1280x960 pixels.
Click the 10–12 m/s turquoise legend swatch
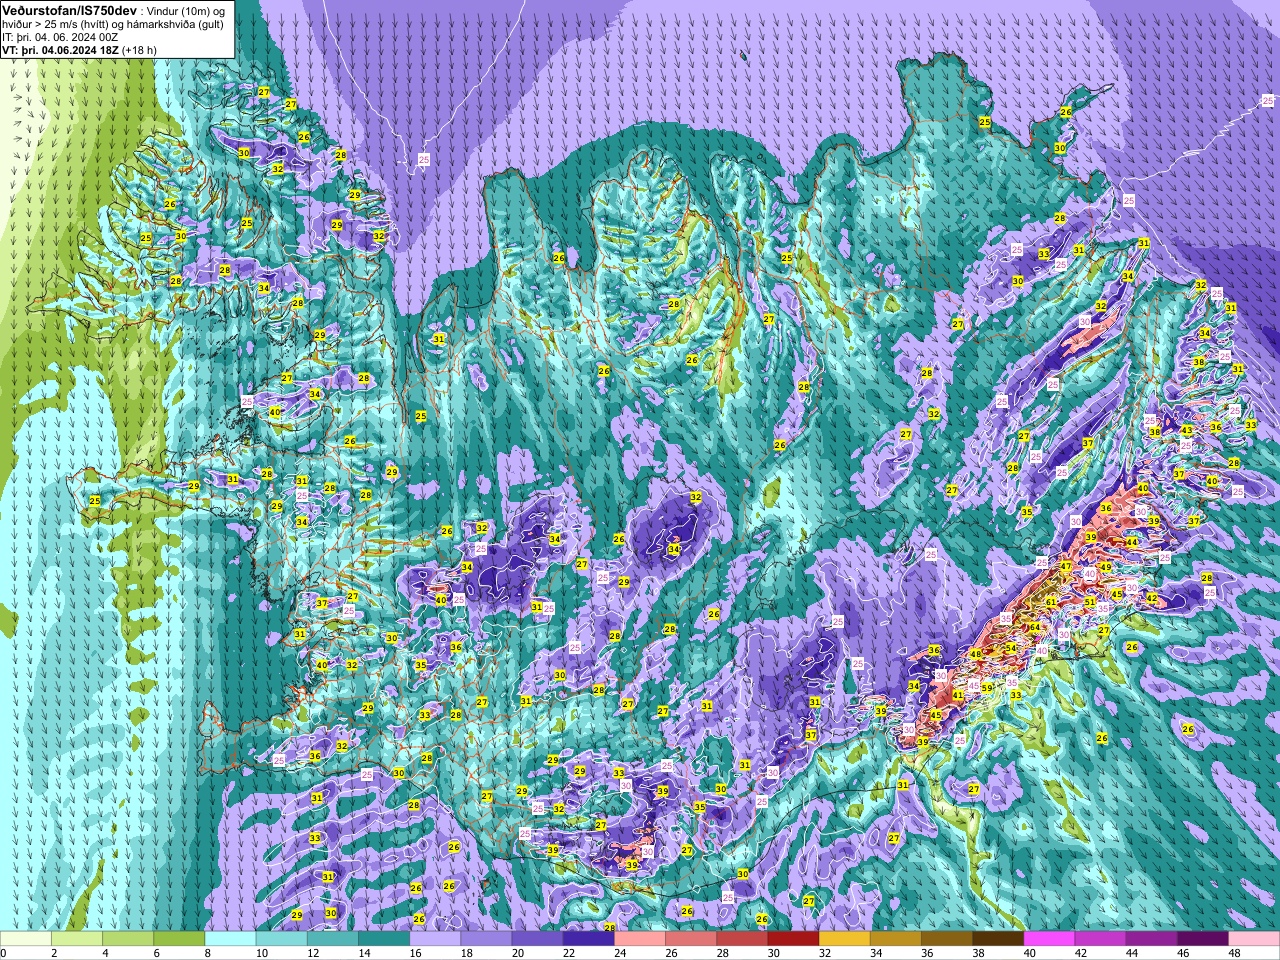[x=281, y=938]
